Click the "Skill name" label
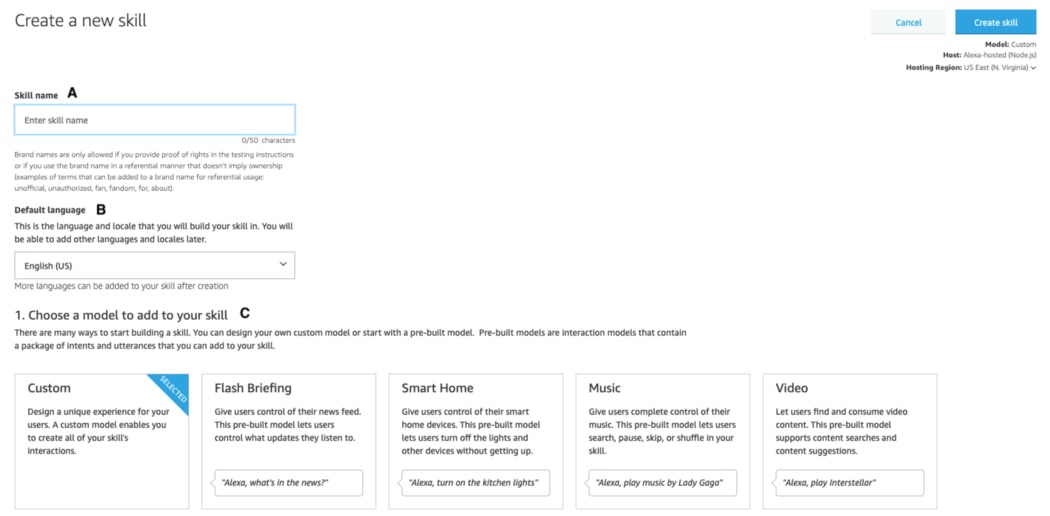The image size is (1050, 516). click(x=36, y=95)
